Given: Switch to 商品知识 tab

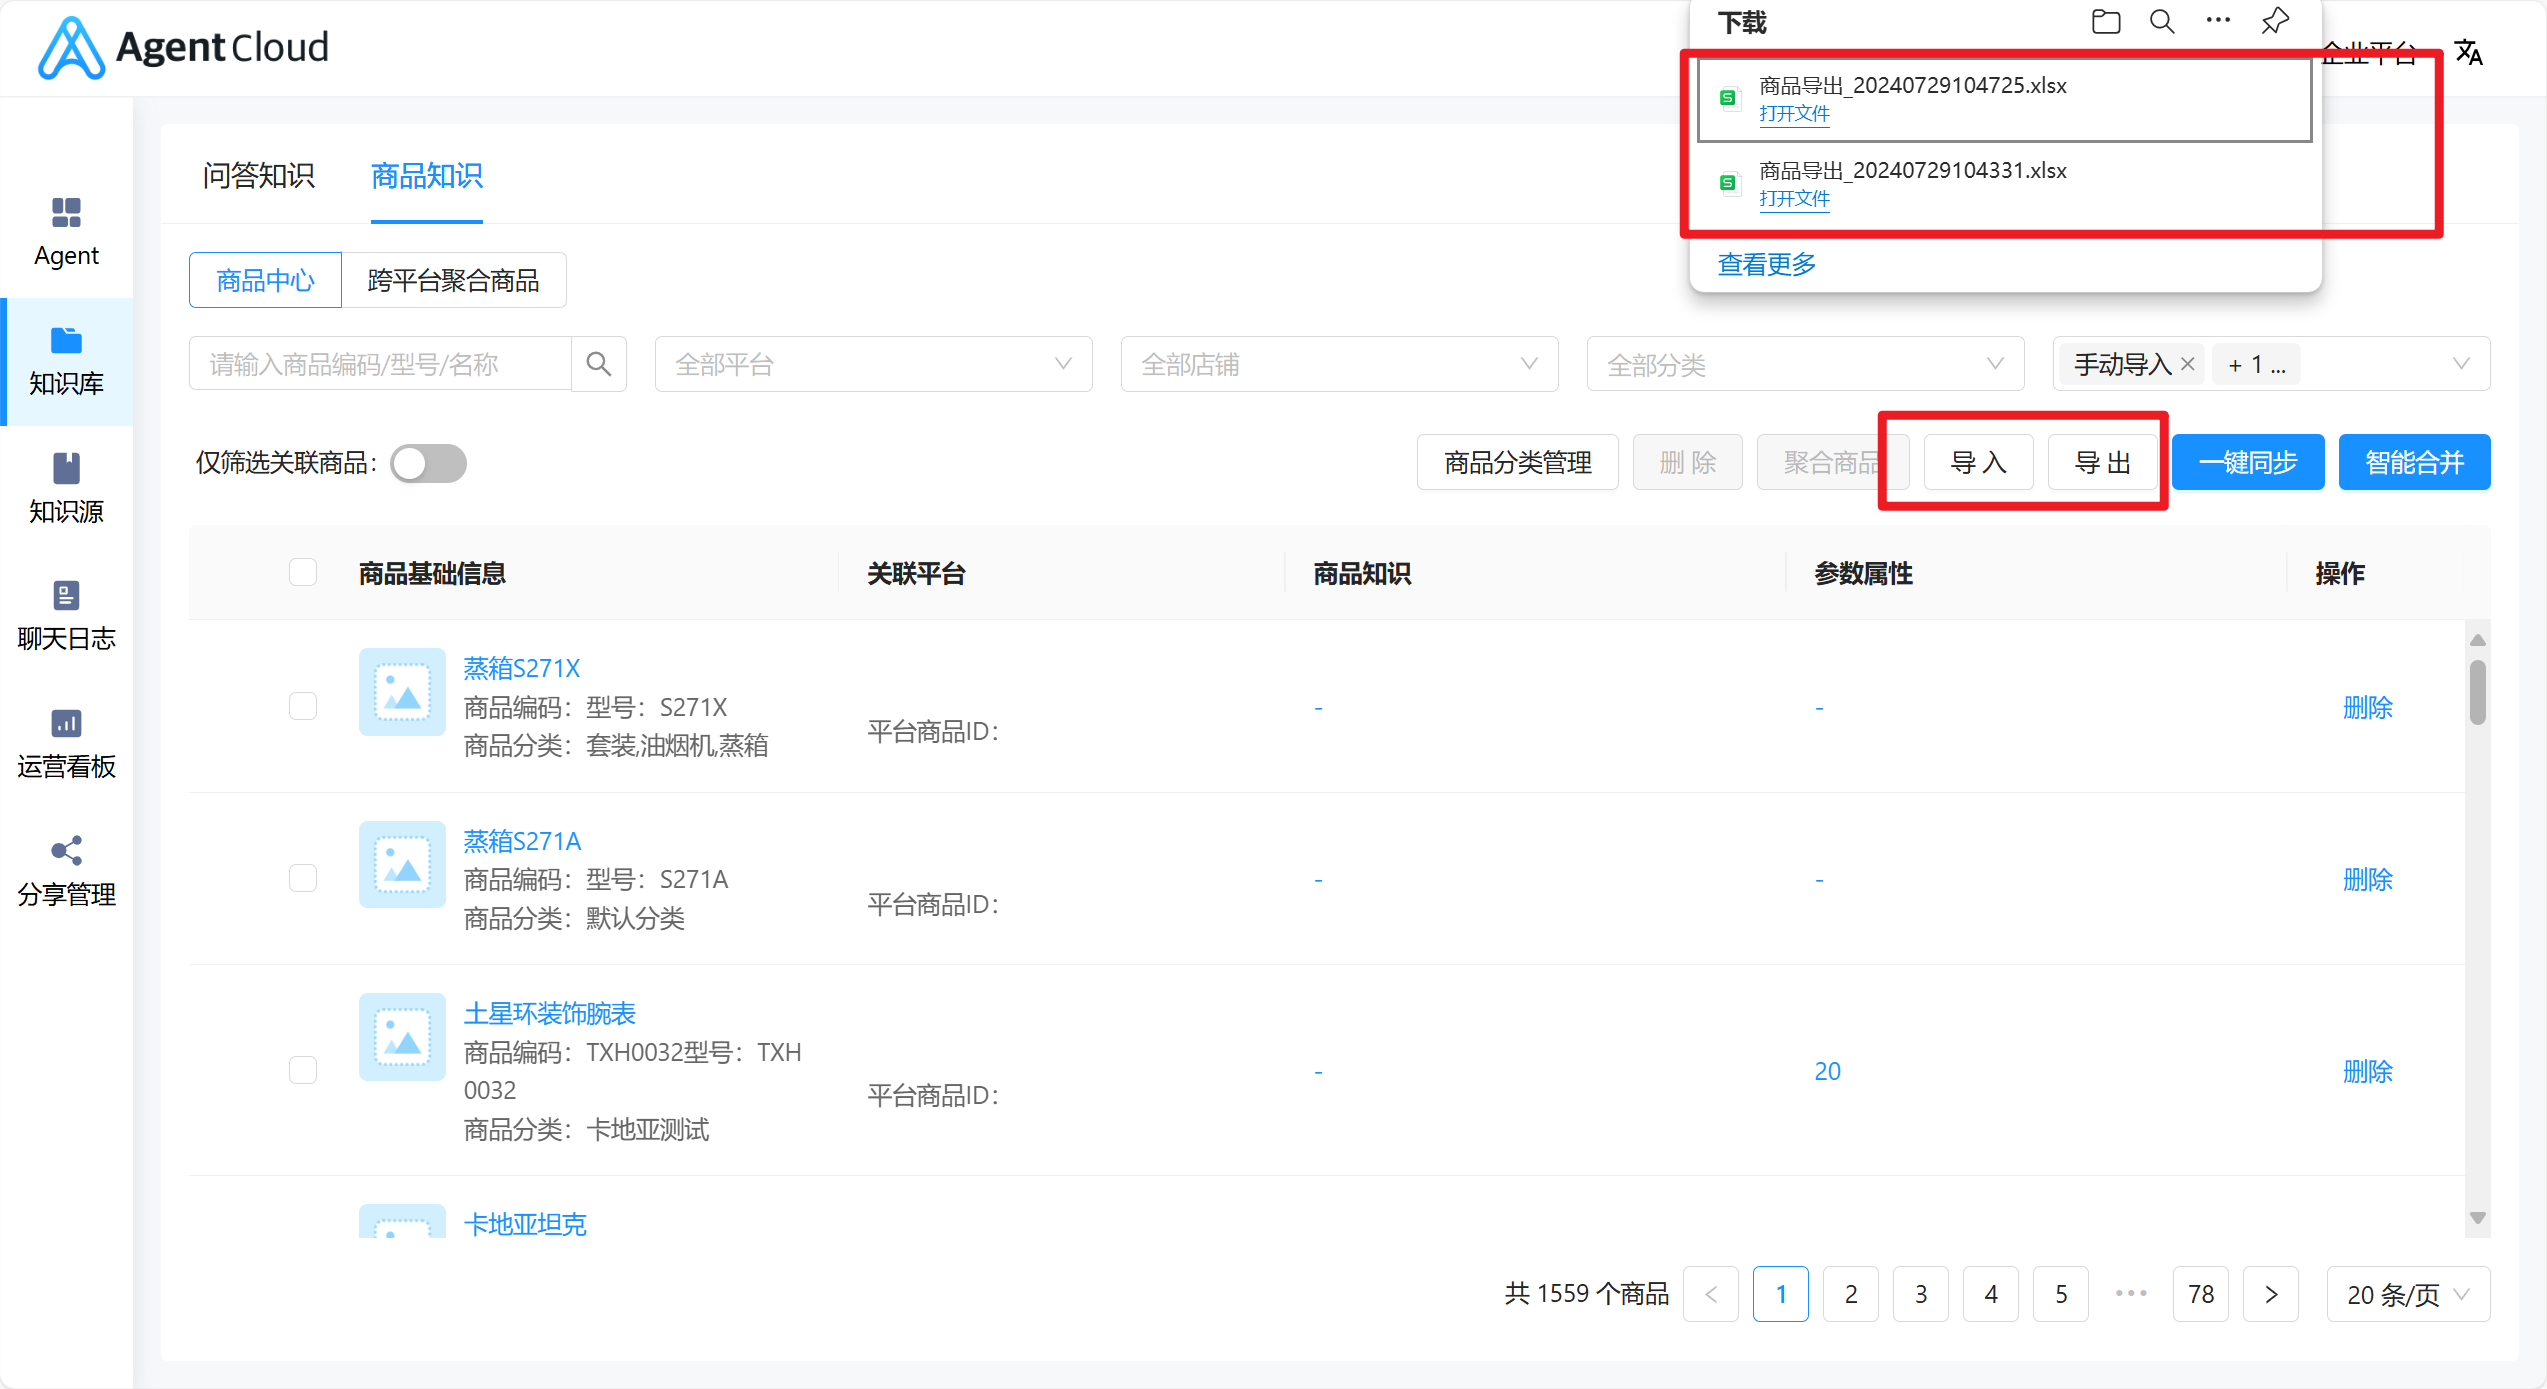Looking at the screenshot, I should click(427, 176).
